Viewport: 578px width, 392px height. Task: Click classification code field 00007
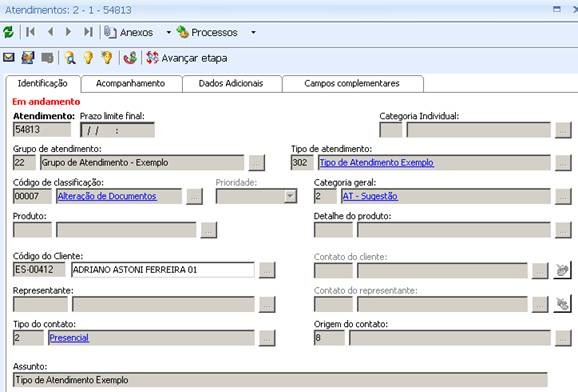point(32,196)
